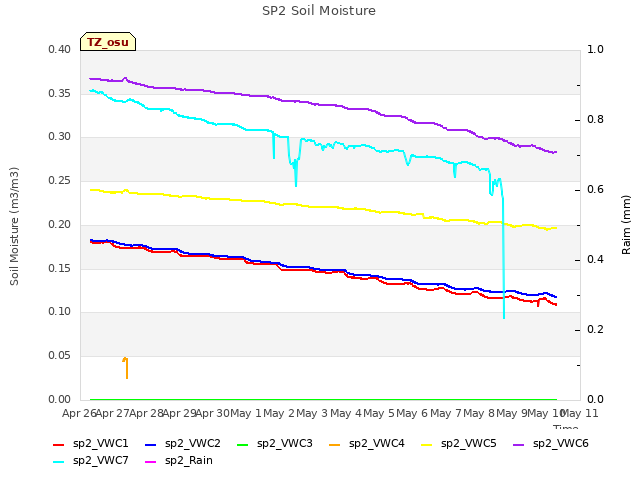
Task: Click the Soil Moisture (m3/m3) axis label
Action: 14,226
